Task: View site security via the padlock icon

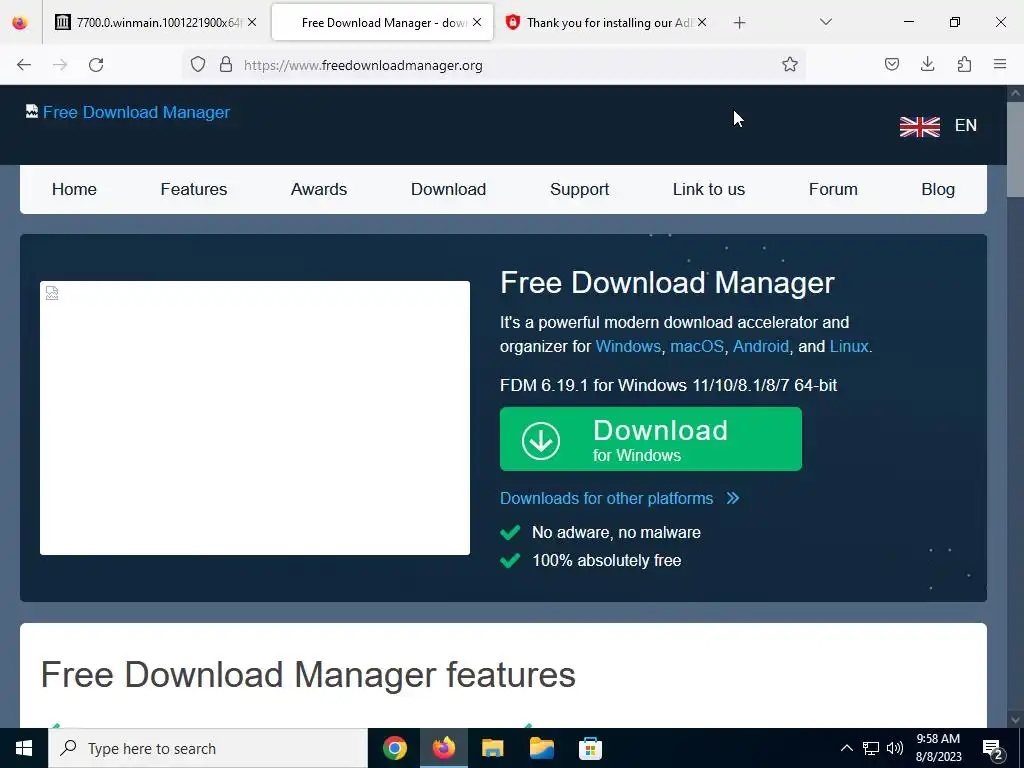Action: tap(226, 65)
